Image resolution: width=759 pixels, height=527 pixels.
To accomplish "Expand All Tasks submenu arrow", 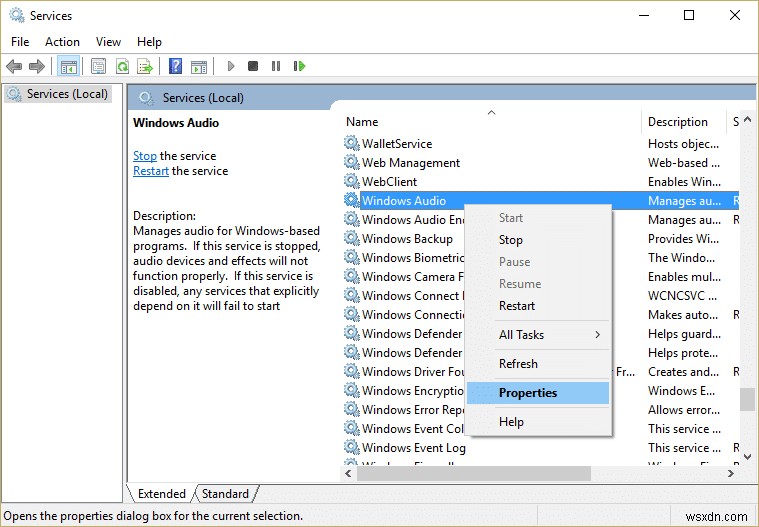I will click(598, 334).
